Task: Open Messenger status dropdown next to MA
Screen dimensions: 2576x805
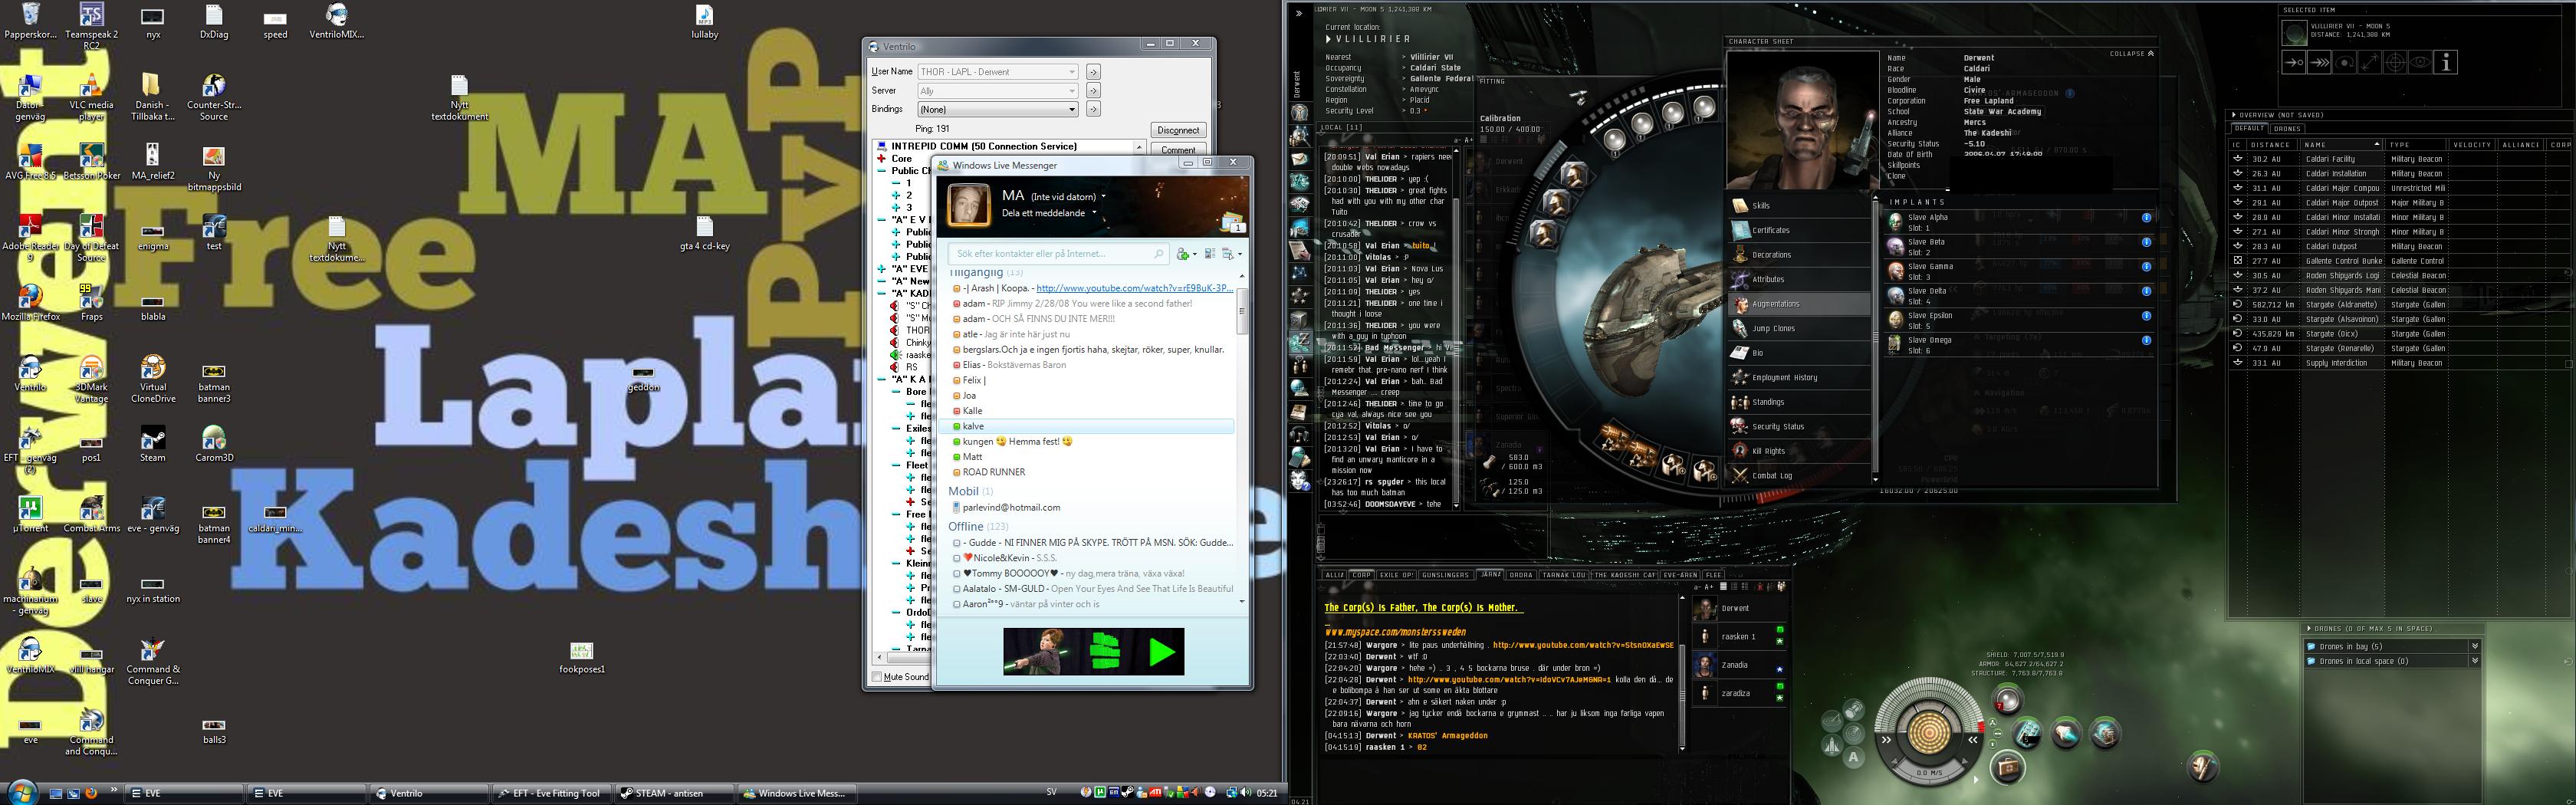Action: coord(1104,197)
